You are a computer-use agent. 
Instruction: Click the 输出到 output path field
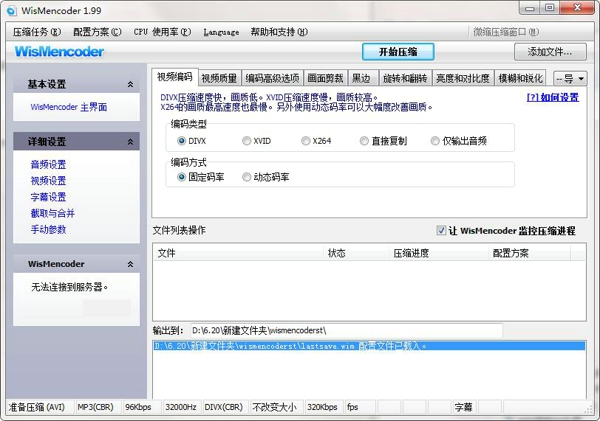[x=345, y=330]
